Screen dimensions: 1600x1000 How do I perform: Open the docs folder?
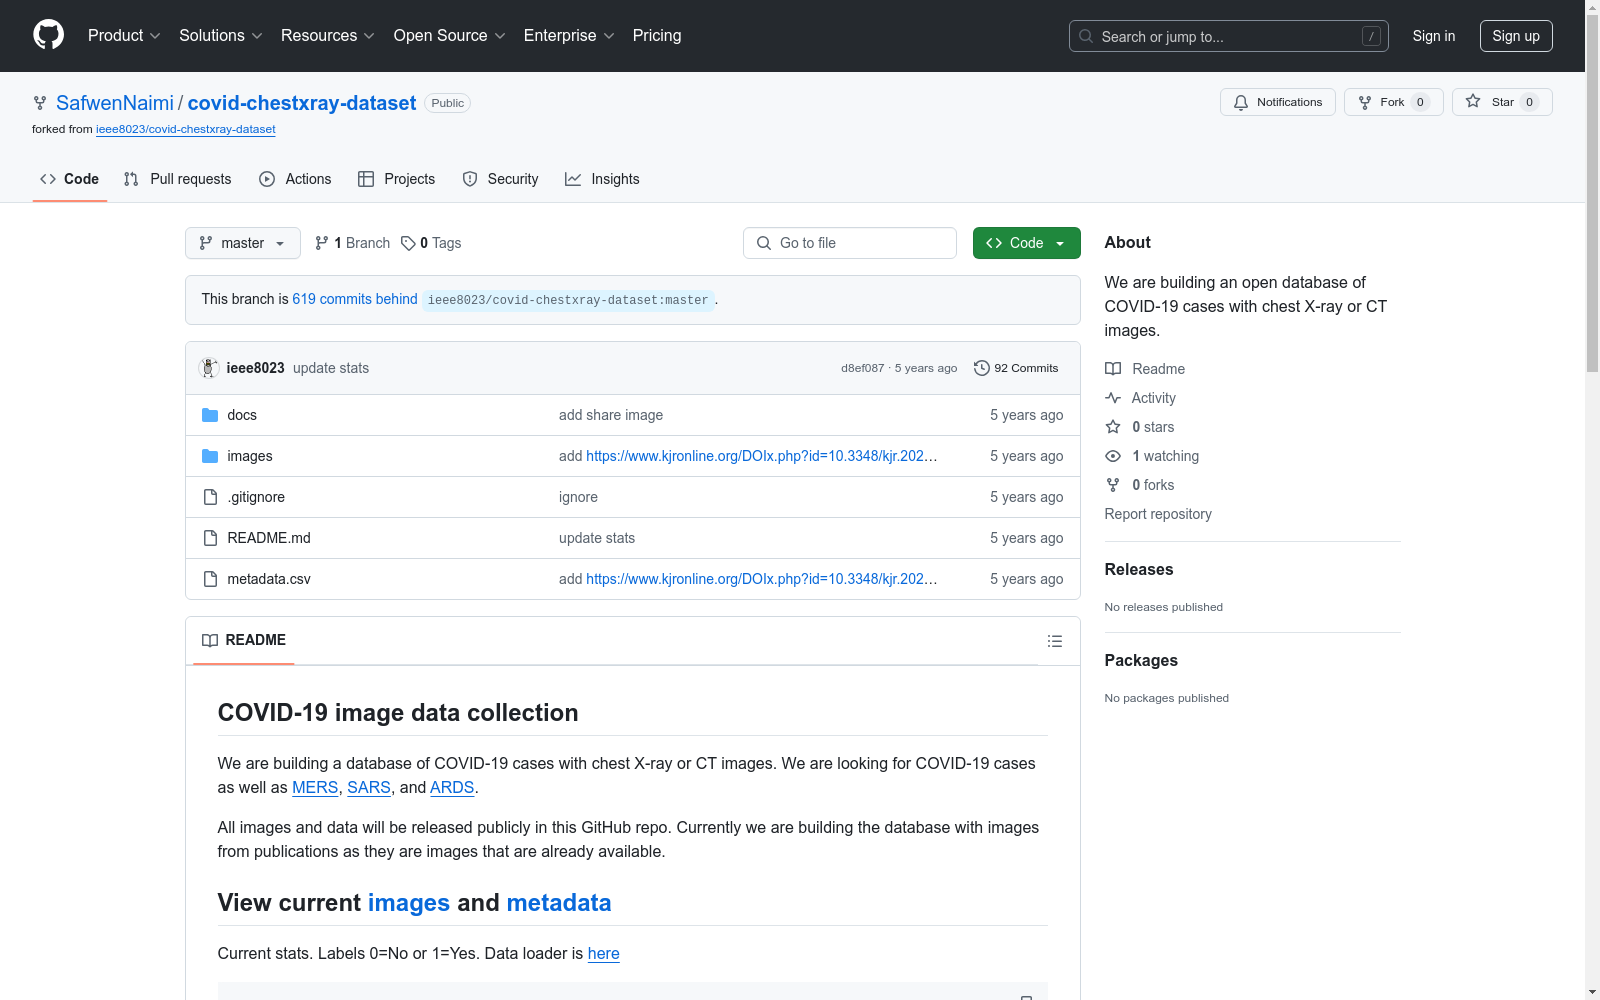(x=242, y=415)
